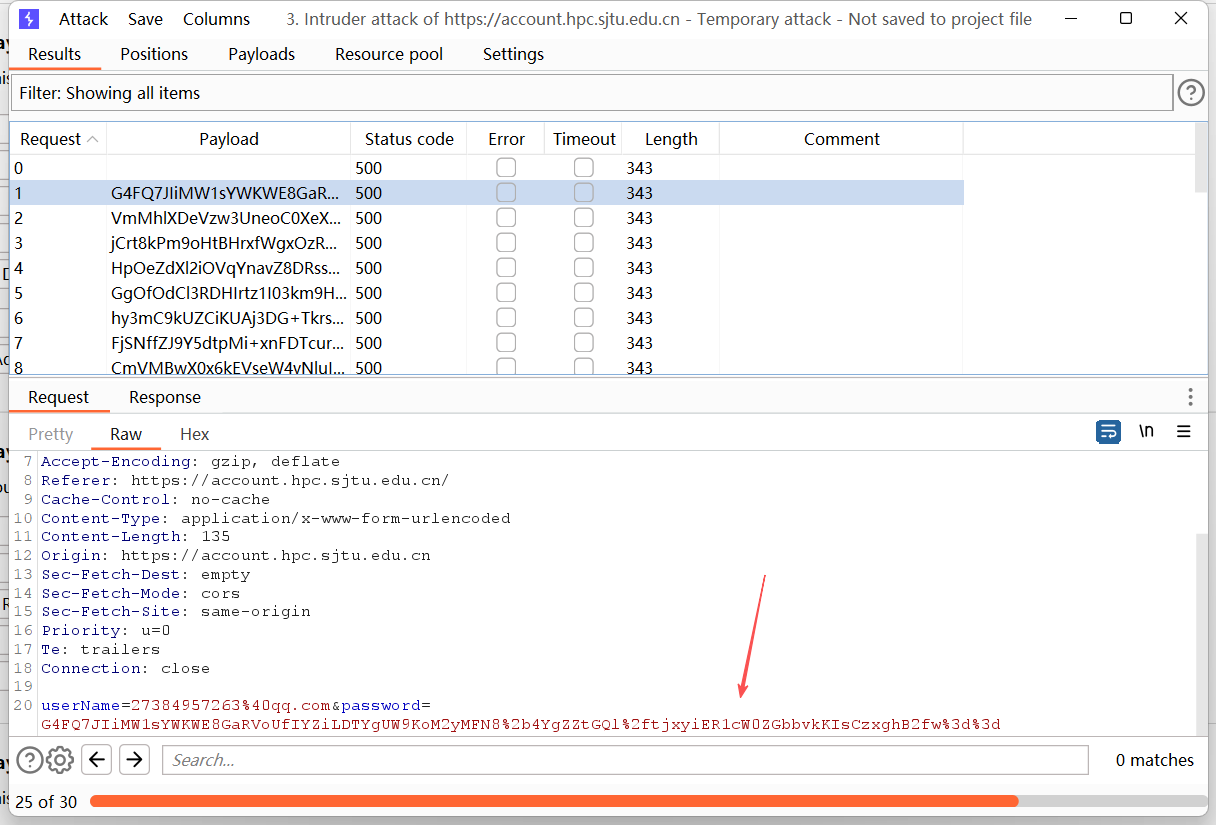Toggle Error checkbox for request 1
The image size is (1216, 825).
[x=506, y=193]
